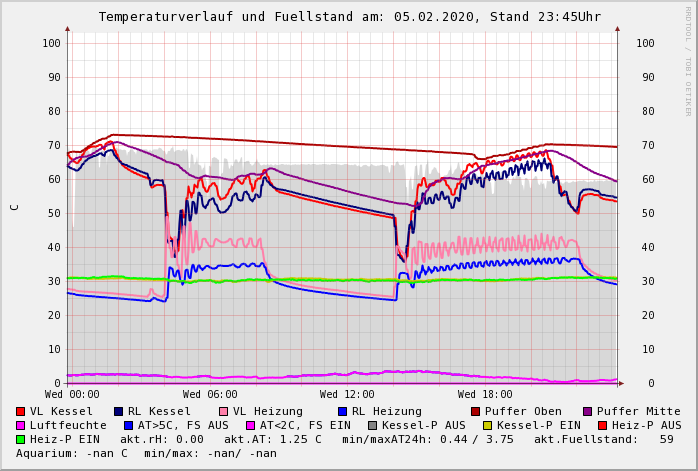Click the Aquarium min/max status line
The height and width of the screenshot is (471, 698).
(147, 453)
